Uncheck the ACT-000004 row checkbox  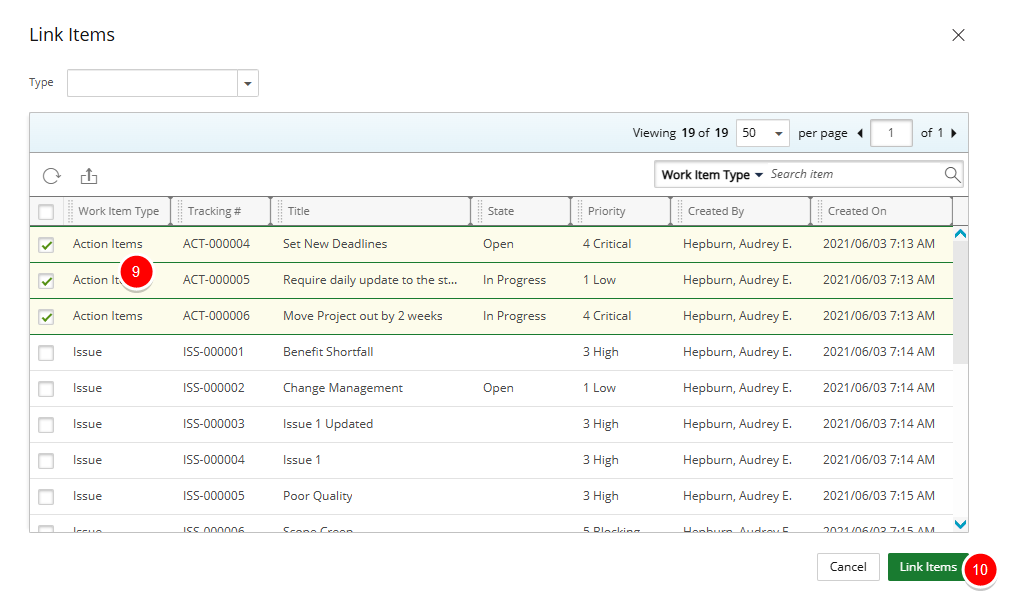46,245
